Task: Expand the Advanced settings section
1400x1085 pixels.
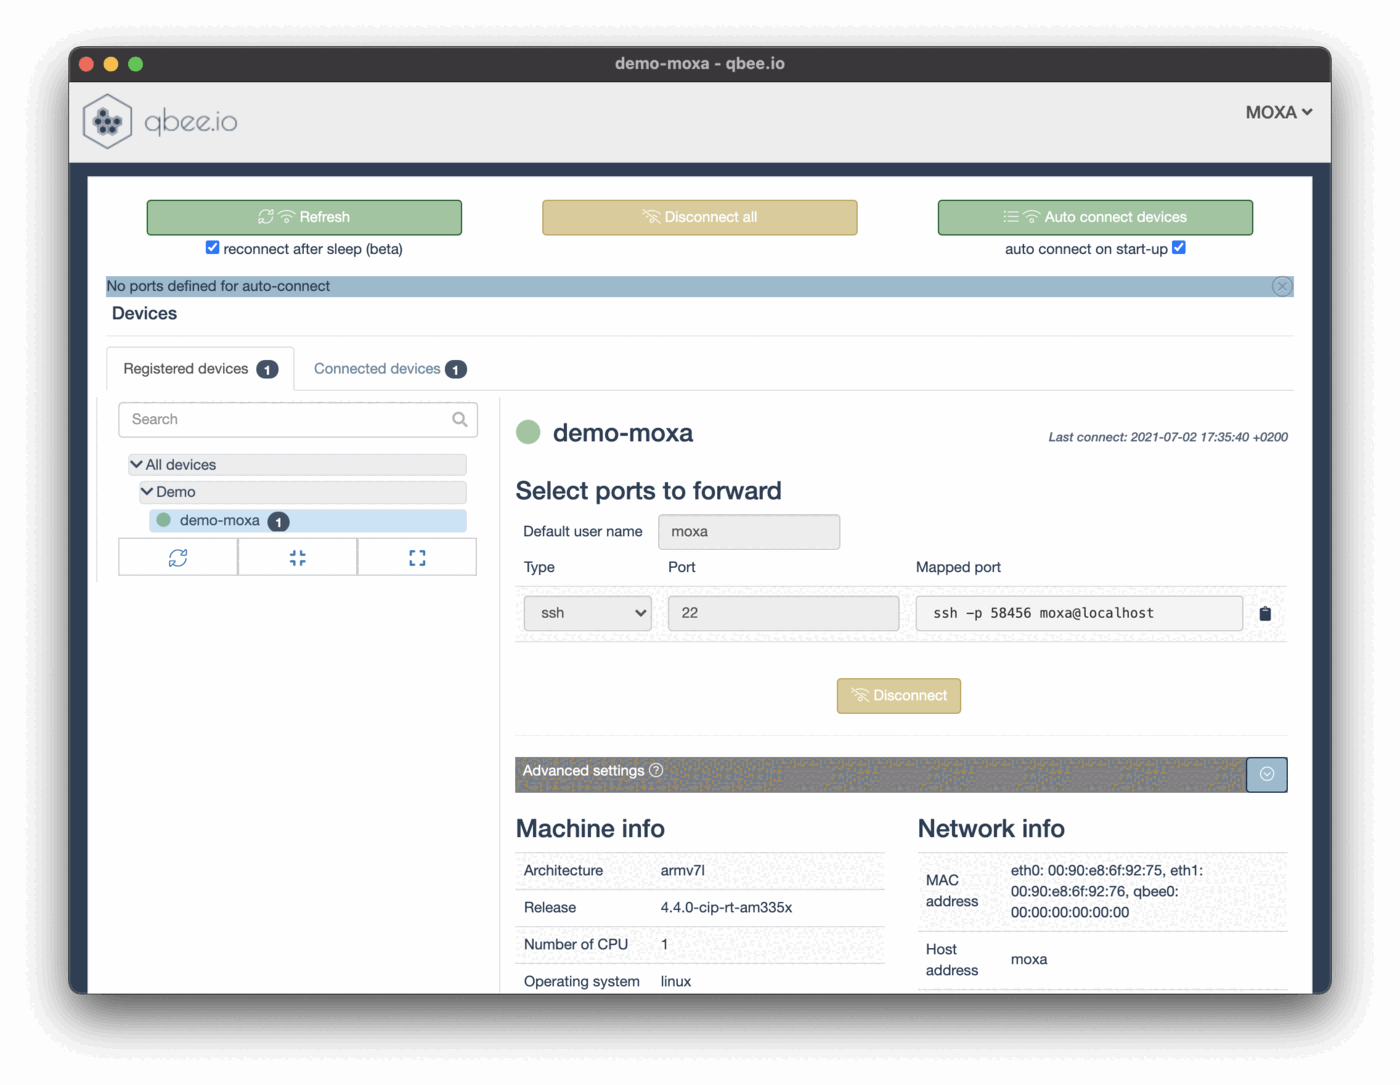Action: 1266,774
